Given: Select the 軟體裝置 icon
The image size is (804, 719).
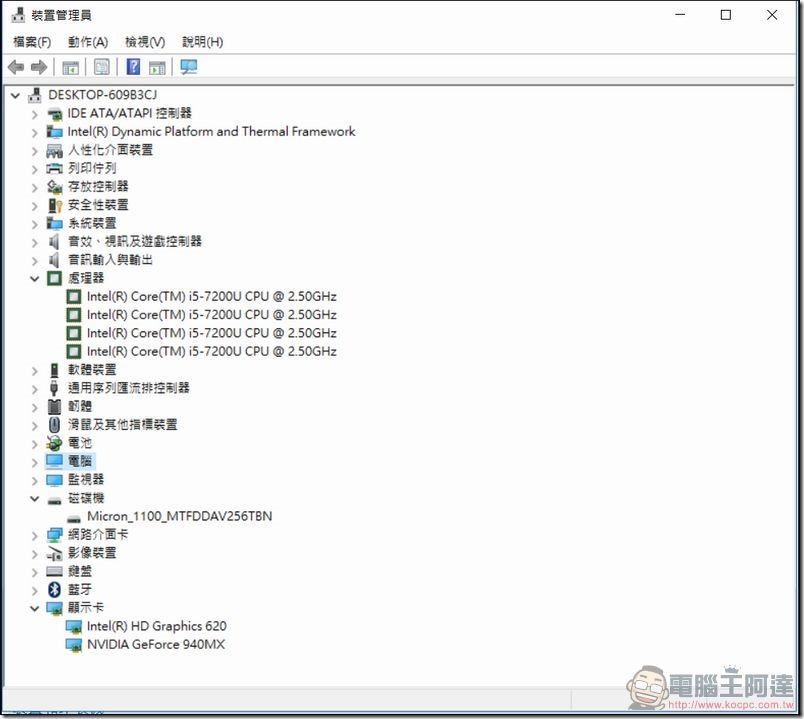Looking at the screenshot, I should [x=54, y=370].
